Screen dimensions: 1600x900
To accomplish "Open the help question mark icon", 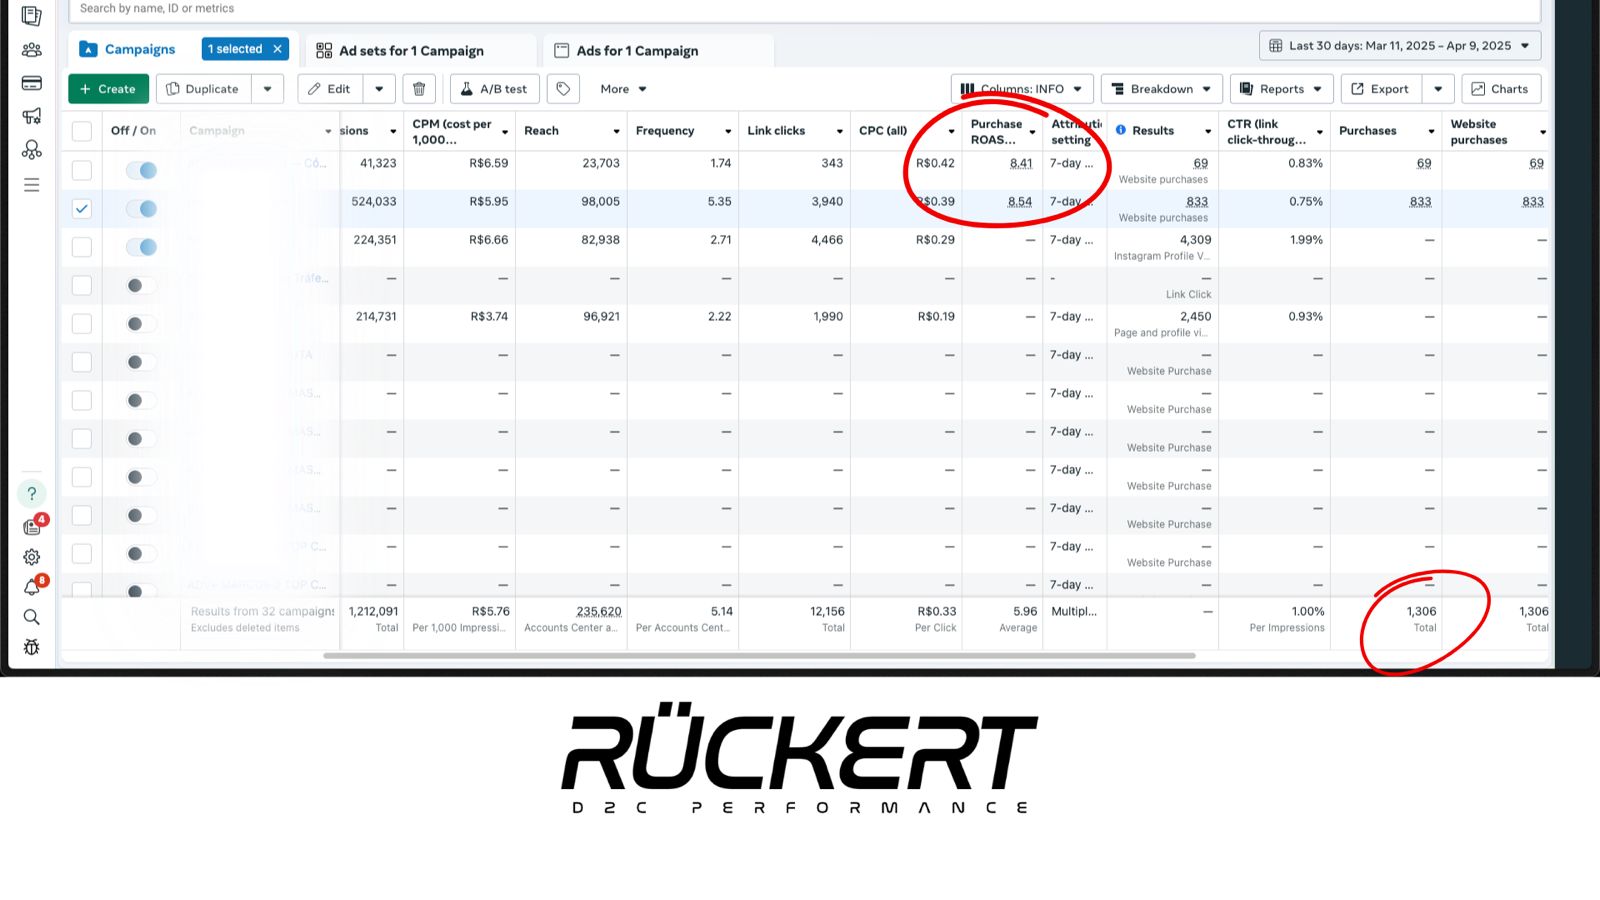I will (x=32, y=493).
